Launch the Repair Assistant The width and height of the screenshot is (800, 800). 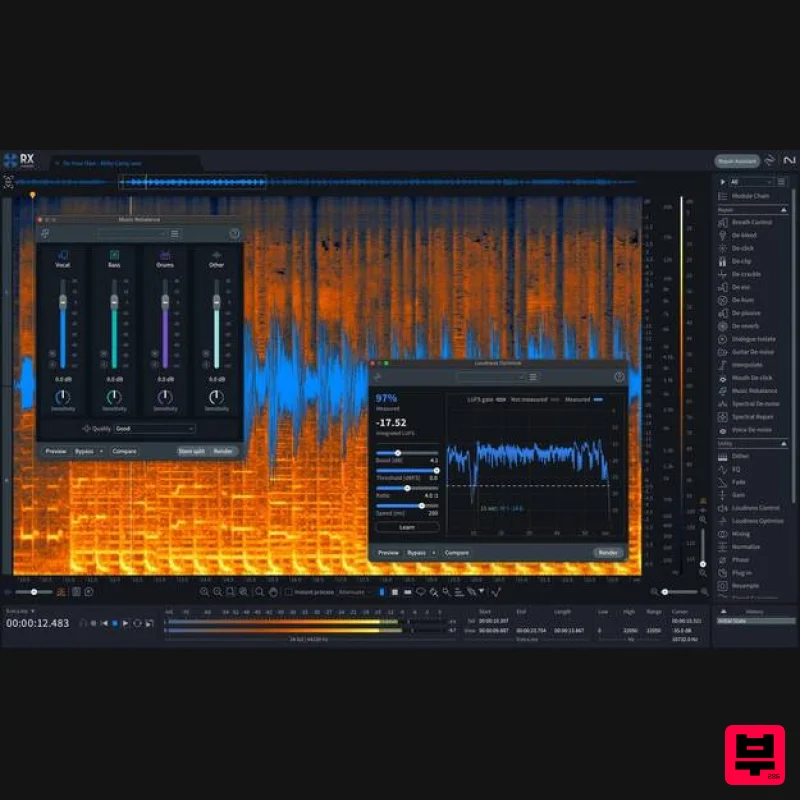740,160
